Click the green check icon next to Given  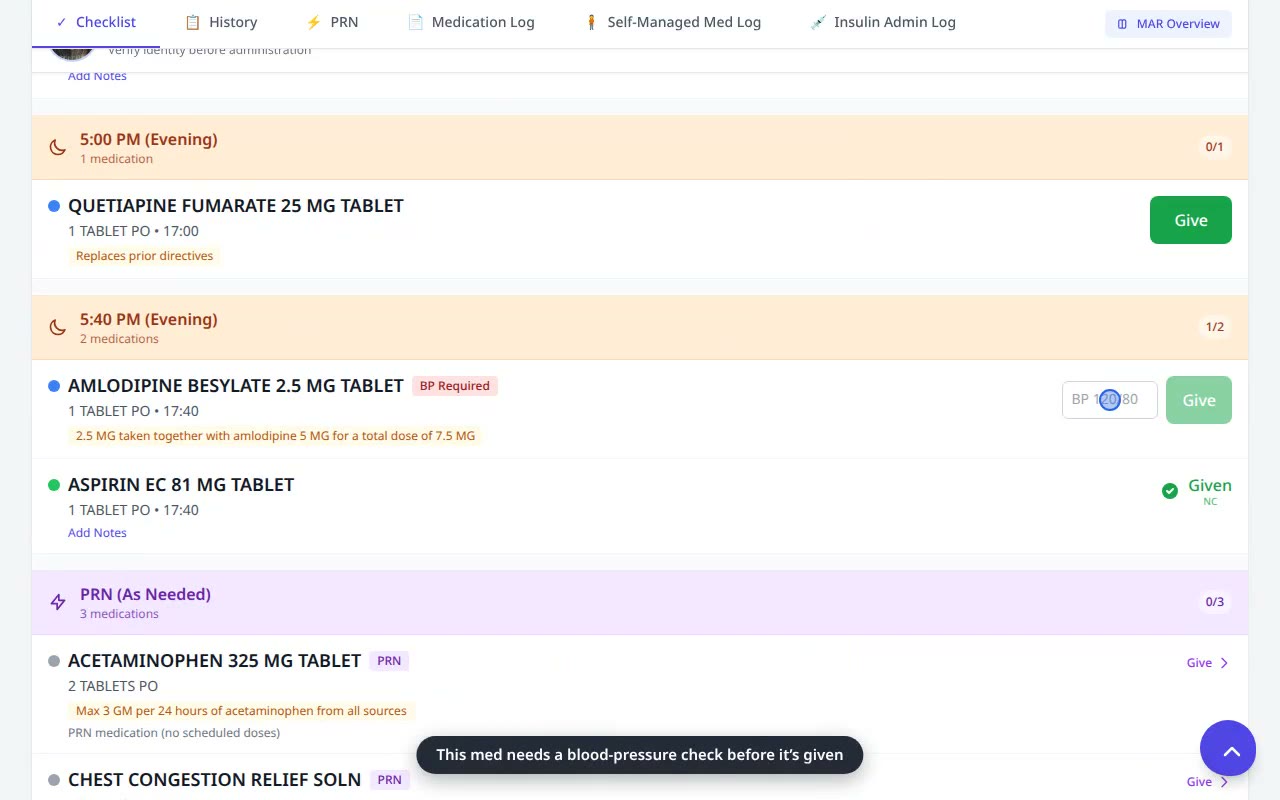click(1170, 491)
